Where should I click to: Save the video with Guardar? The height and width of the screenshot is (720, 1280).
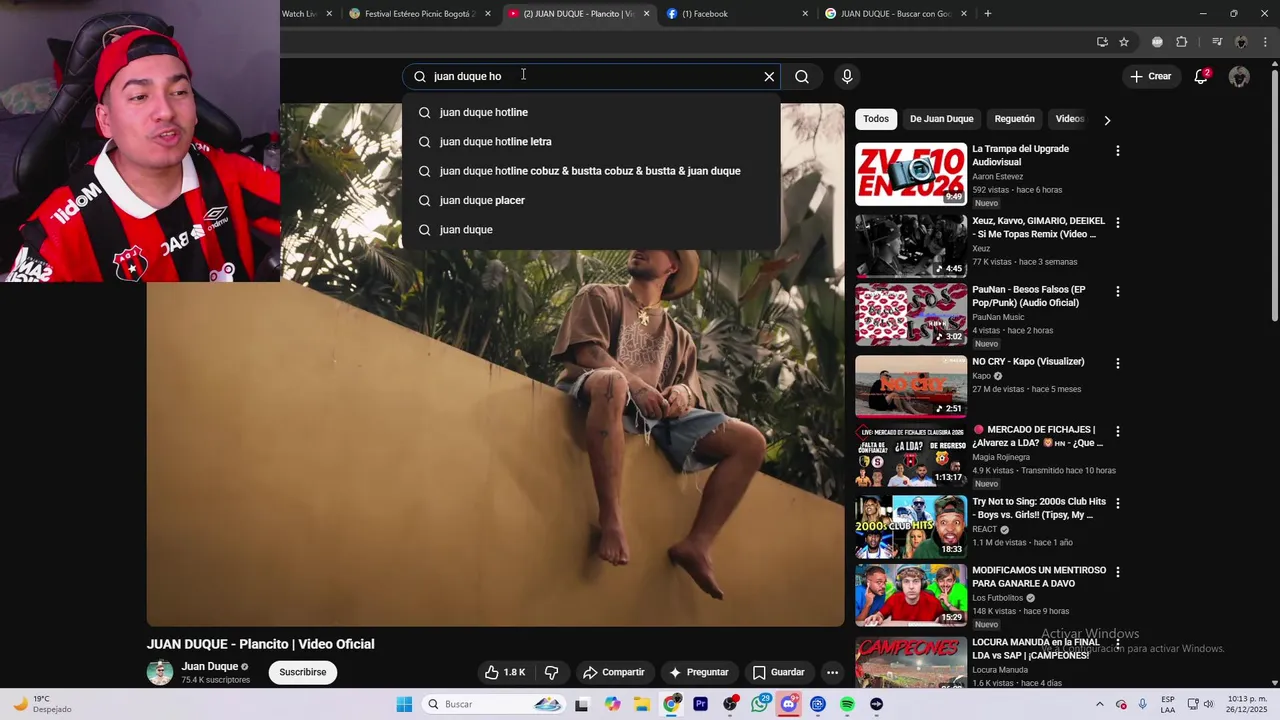pos(778,672)
